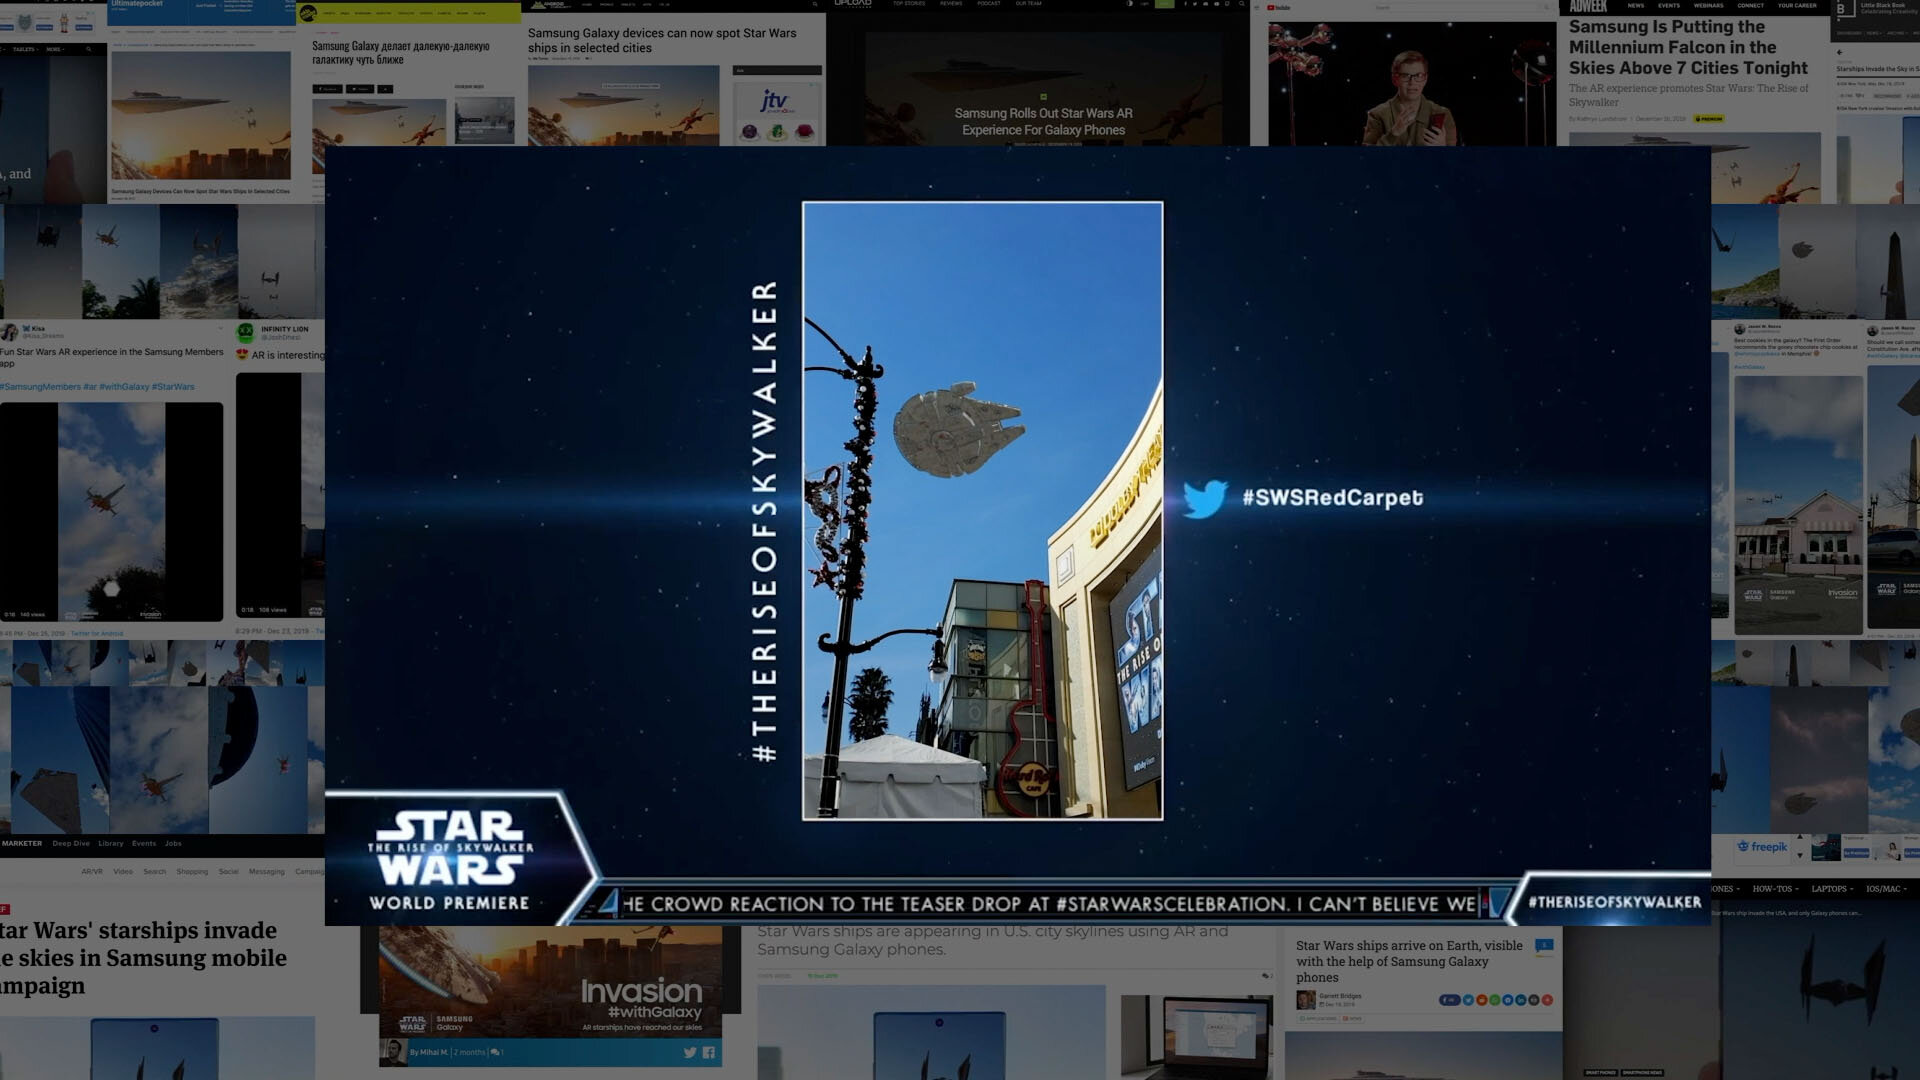Open 'Star Wars ships arrive on Earth' headline
The height and width of the screenshot is (1080, 1920).
pos(1409,961)
